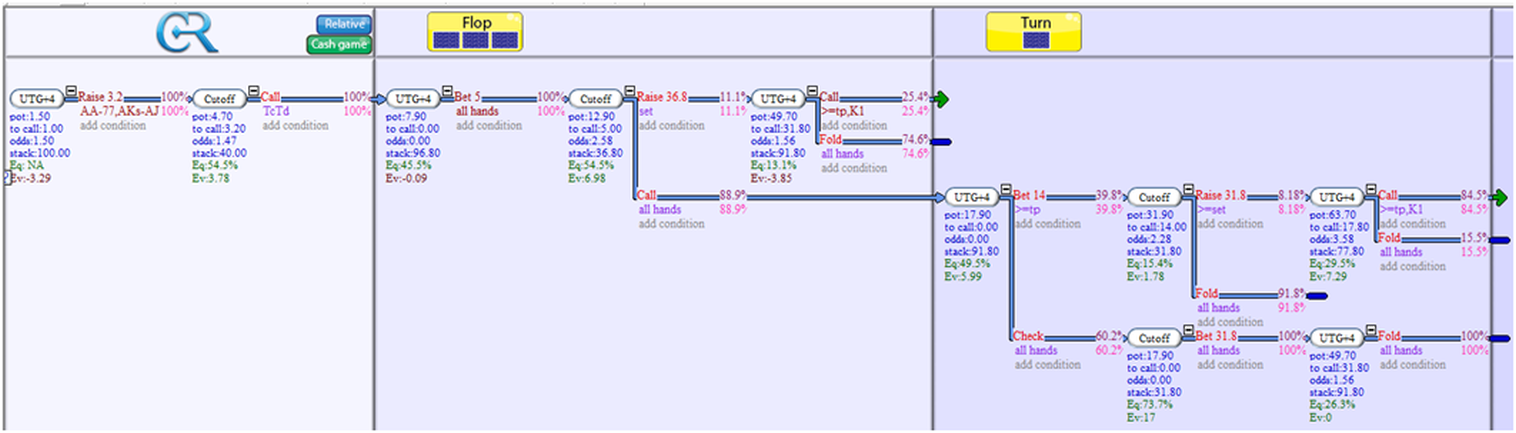The height and width of the screenshot is (433, 1516).
Task: Select the UTG+4 node facing Raise 36.8
Action: coord(777,99)
